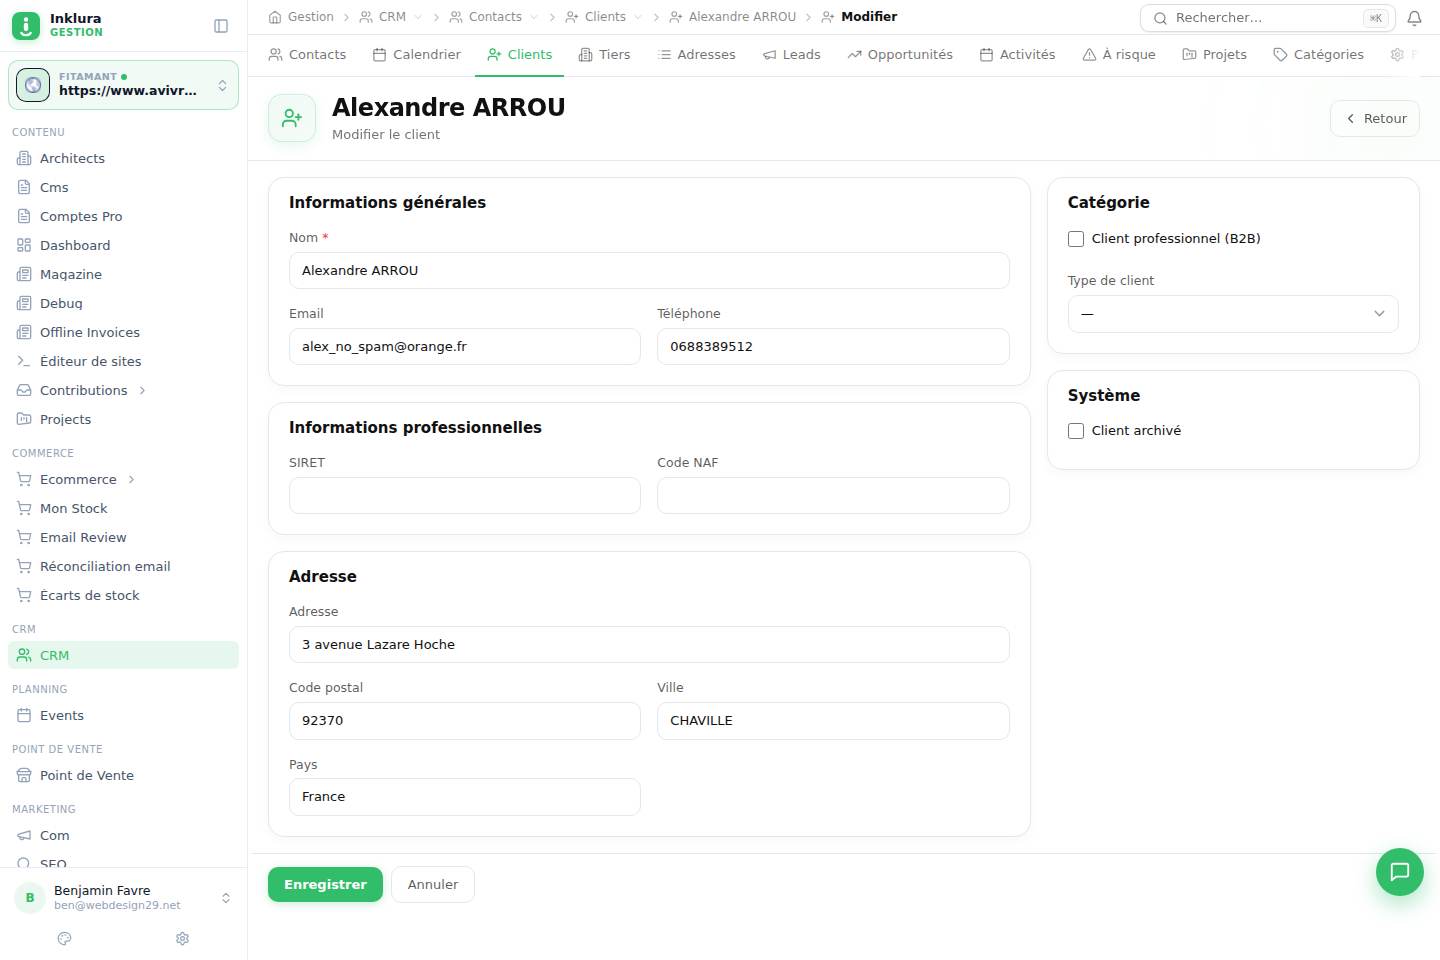Open the chat bubble button
1440x960 pixels.
click(x=1399, y=871)
